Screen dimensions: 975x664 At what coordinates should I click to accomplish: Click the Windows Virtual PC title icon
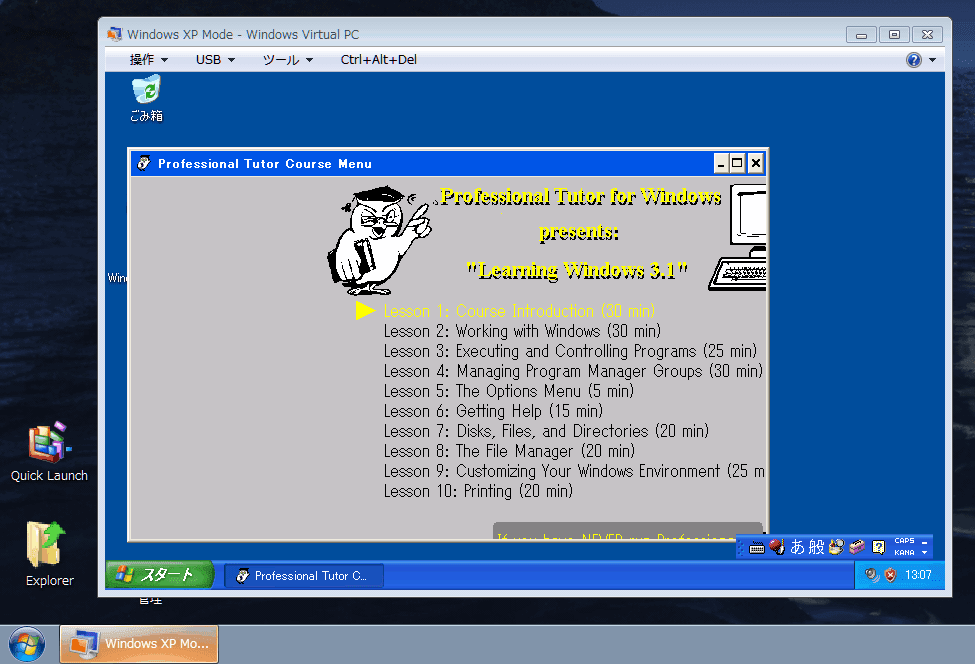pos(114,34)
